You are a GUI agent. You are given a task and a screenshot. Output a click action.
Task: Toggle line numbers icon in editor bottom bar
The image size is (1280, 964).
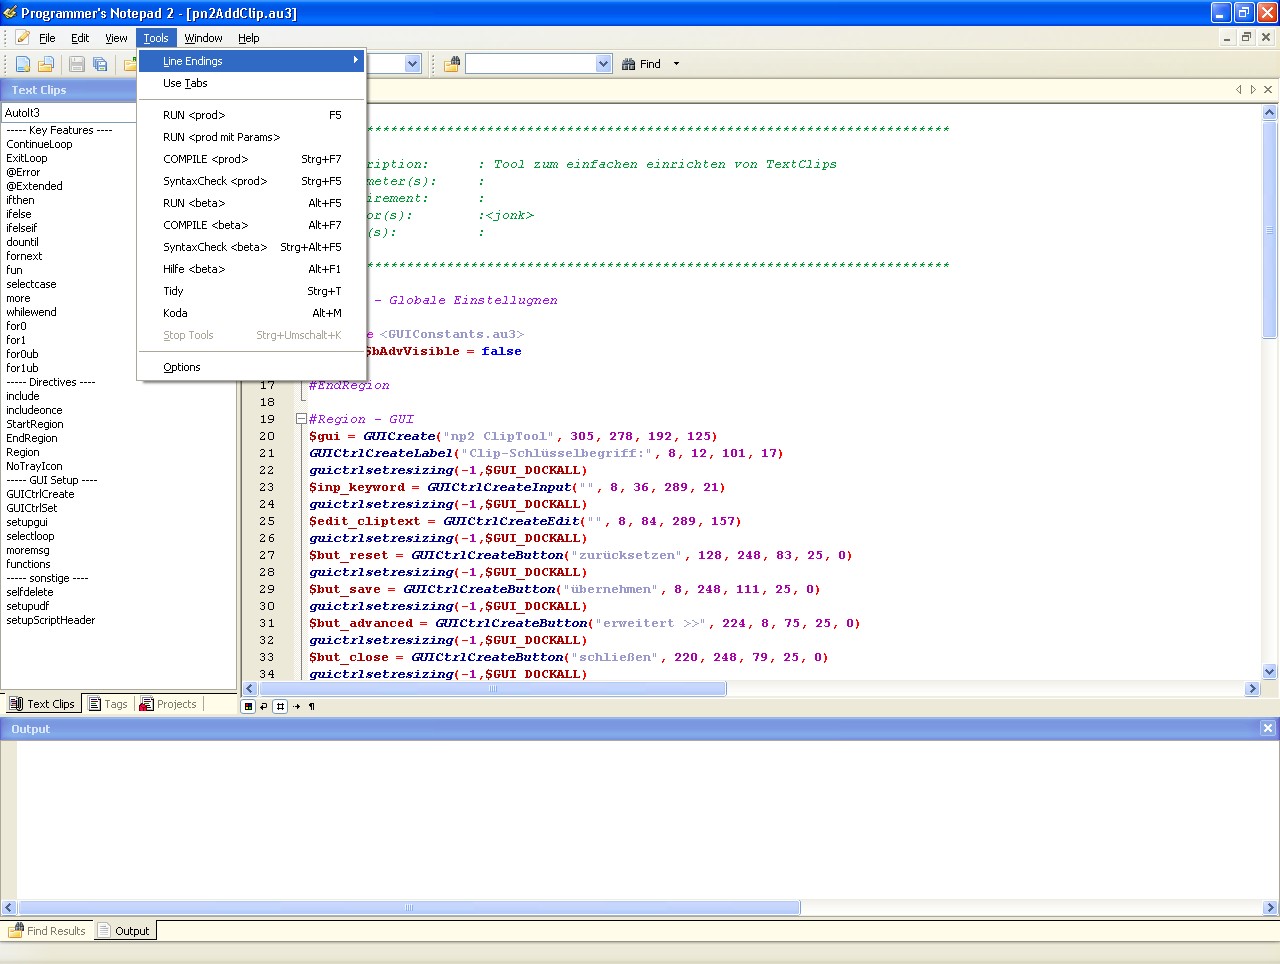(280, 706)
